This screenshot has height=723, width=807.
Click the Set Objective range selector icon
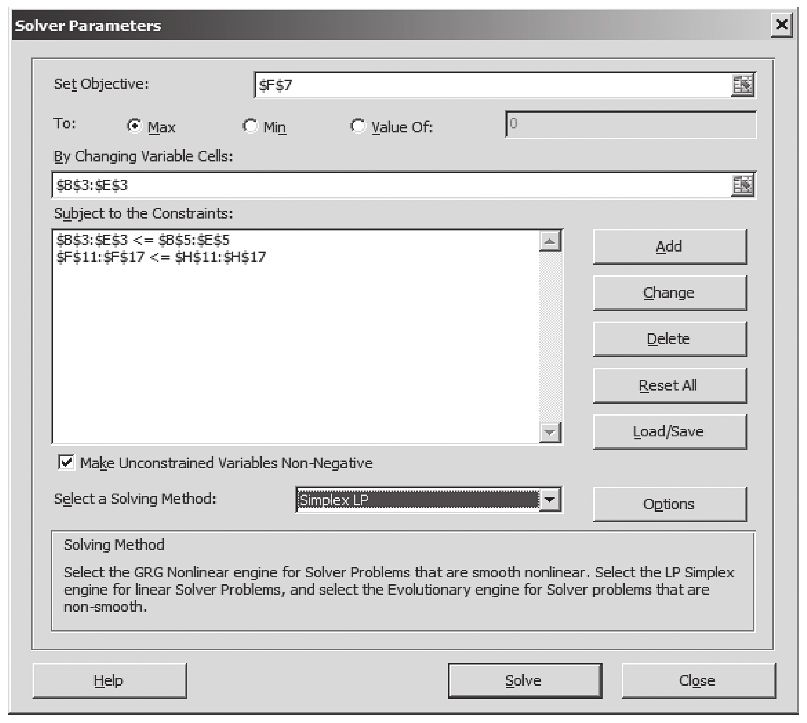click(742, 86)
